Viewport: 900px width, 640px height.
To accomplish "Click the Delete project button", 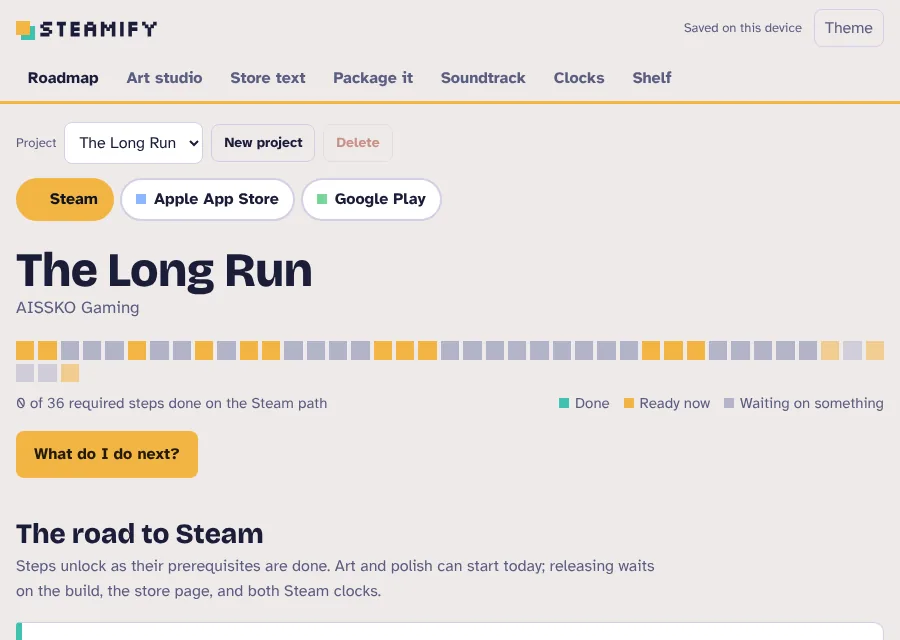I will [x=358, y=143].
